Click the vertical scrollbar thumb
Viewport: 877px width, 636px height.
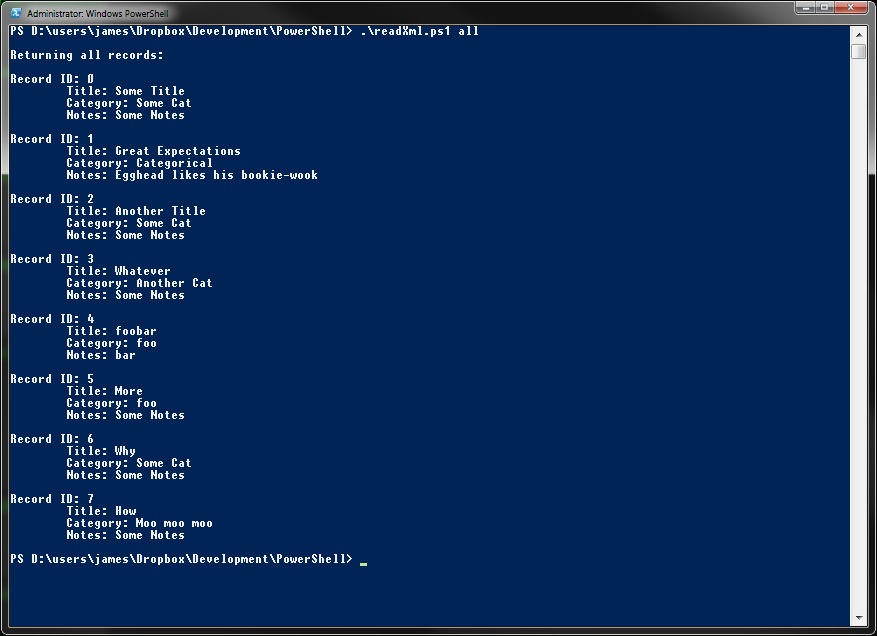(859, 51)
